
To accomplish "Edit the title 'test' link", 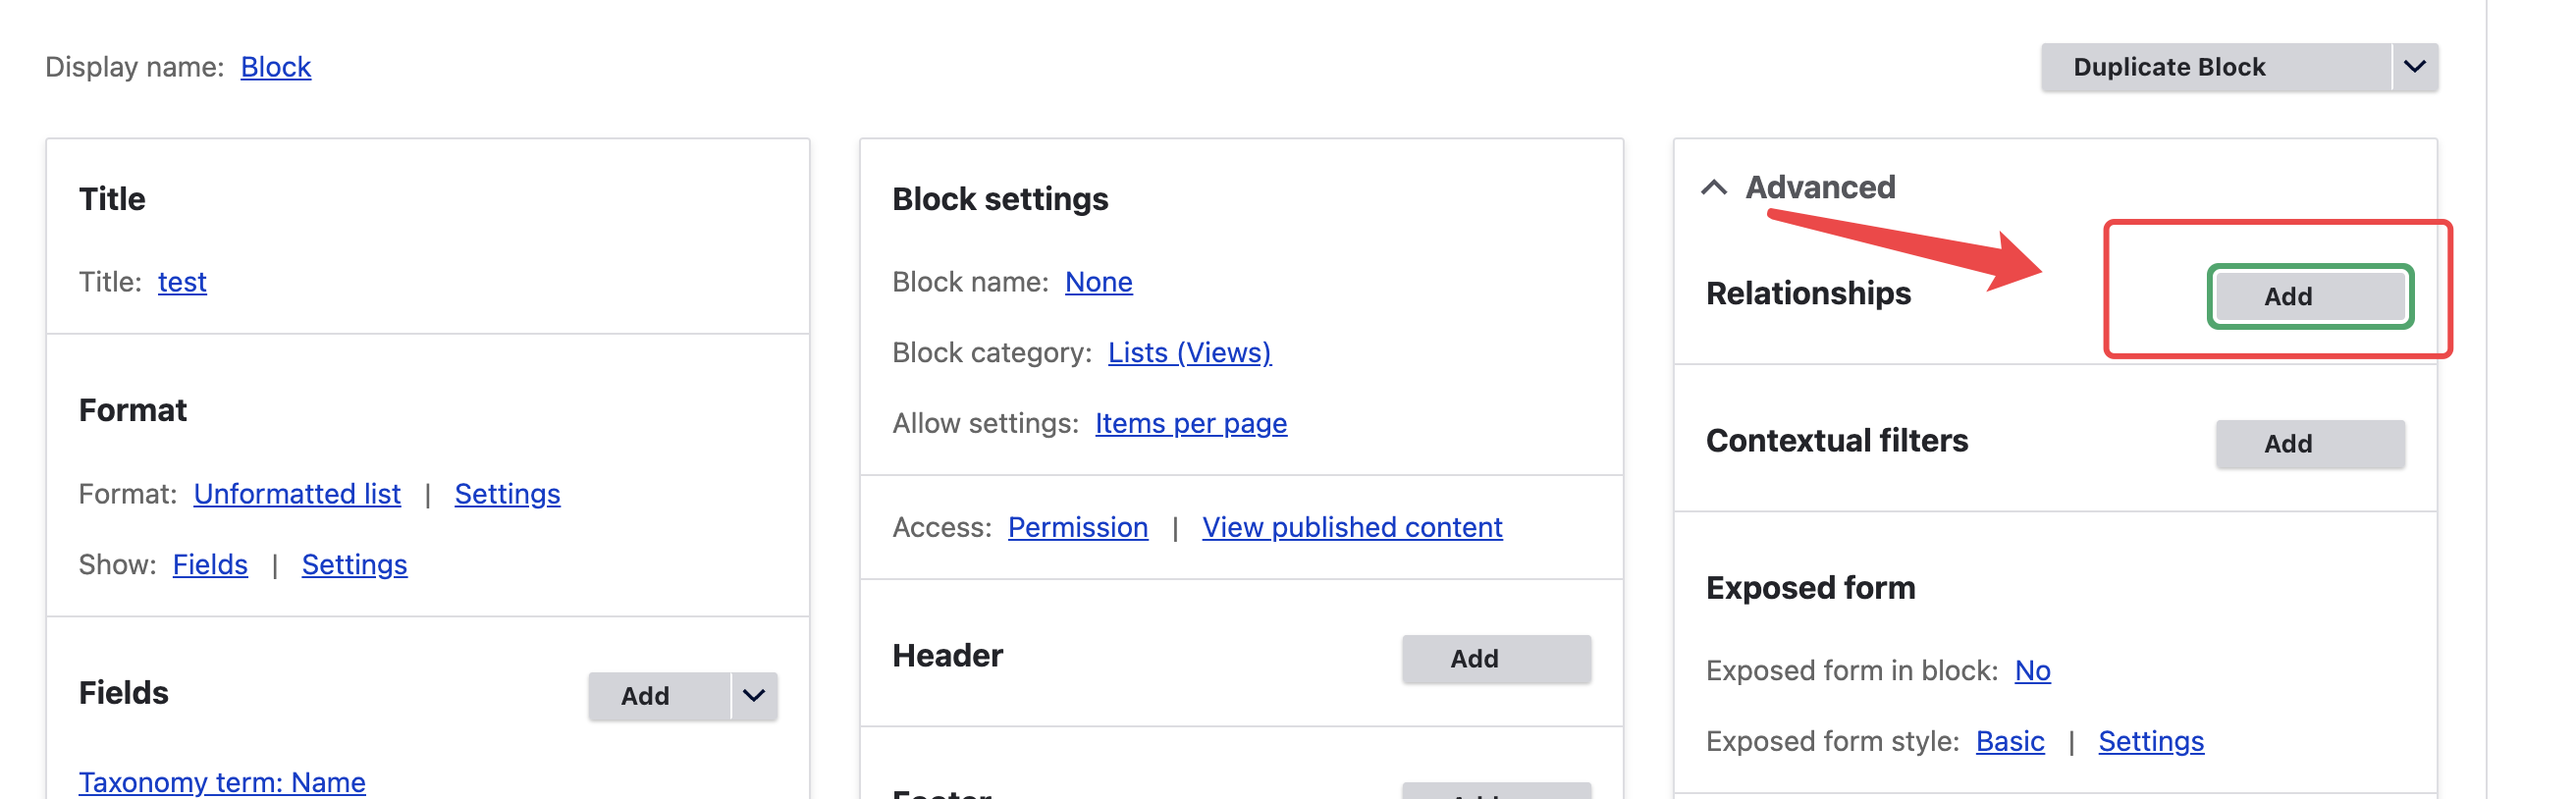I will (182, 282).
